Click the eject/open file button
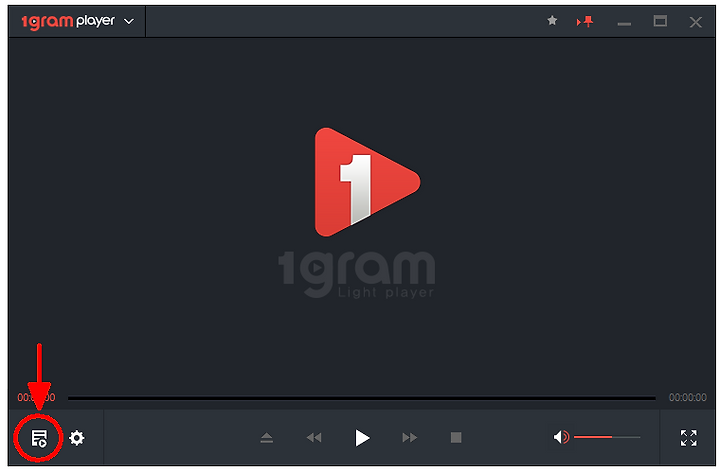Image resolution: width=720 pixels, height=472 pixels. point(266,438)
